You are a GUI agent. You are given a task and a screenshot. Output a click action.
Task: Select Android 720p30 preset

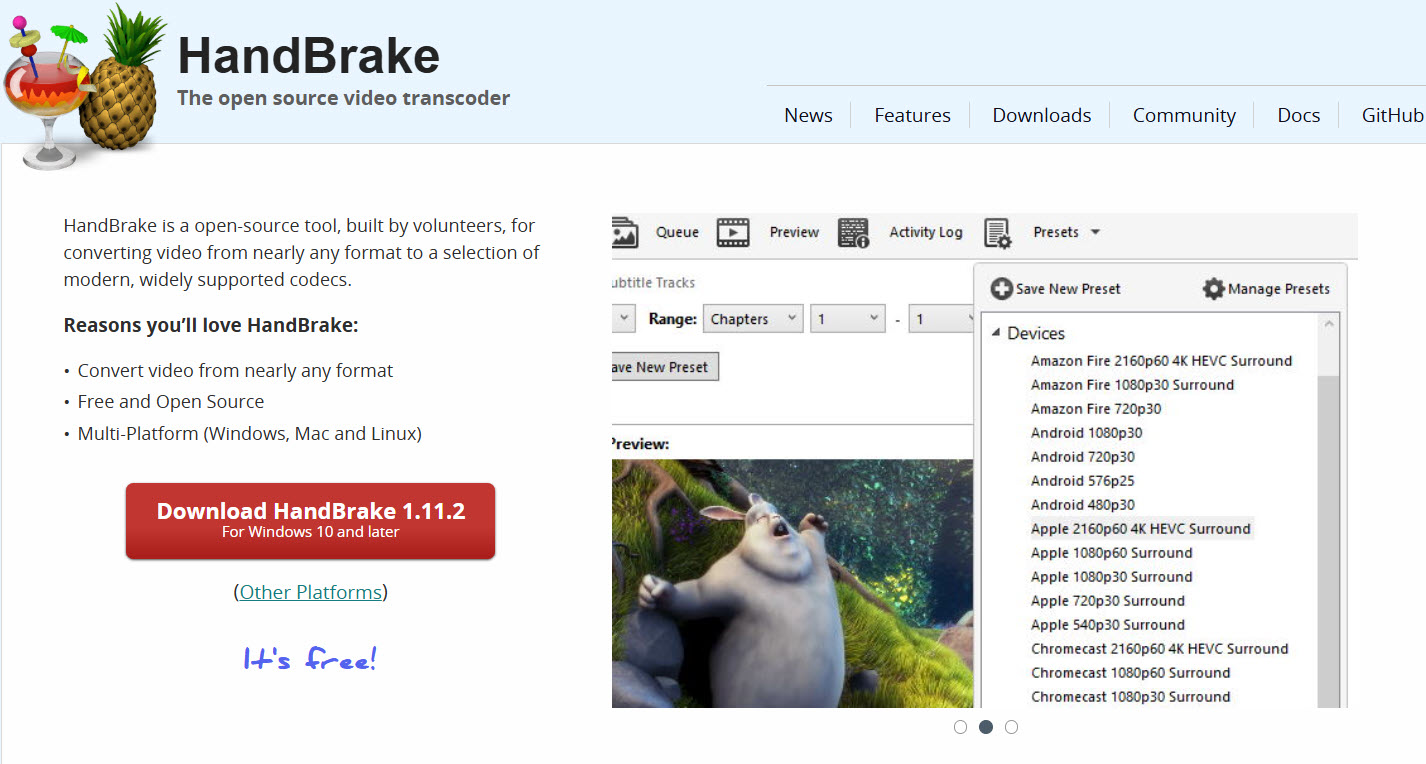pyautogui.click(x=1083, y=457)
